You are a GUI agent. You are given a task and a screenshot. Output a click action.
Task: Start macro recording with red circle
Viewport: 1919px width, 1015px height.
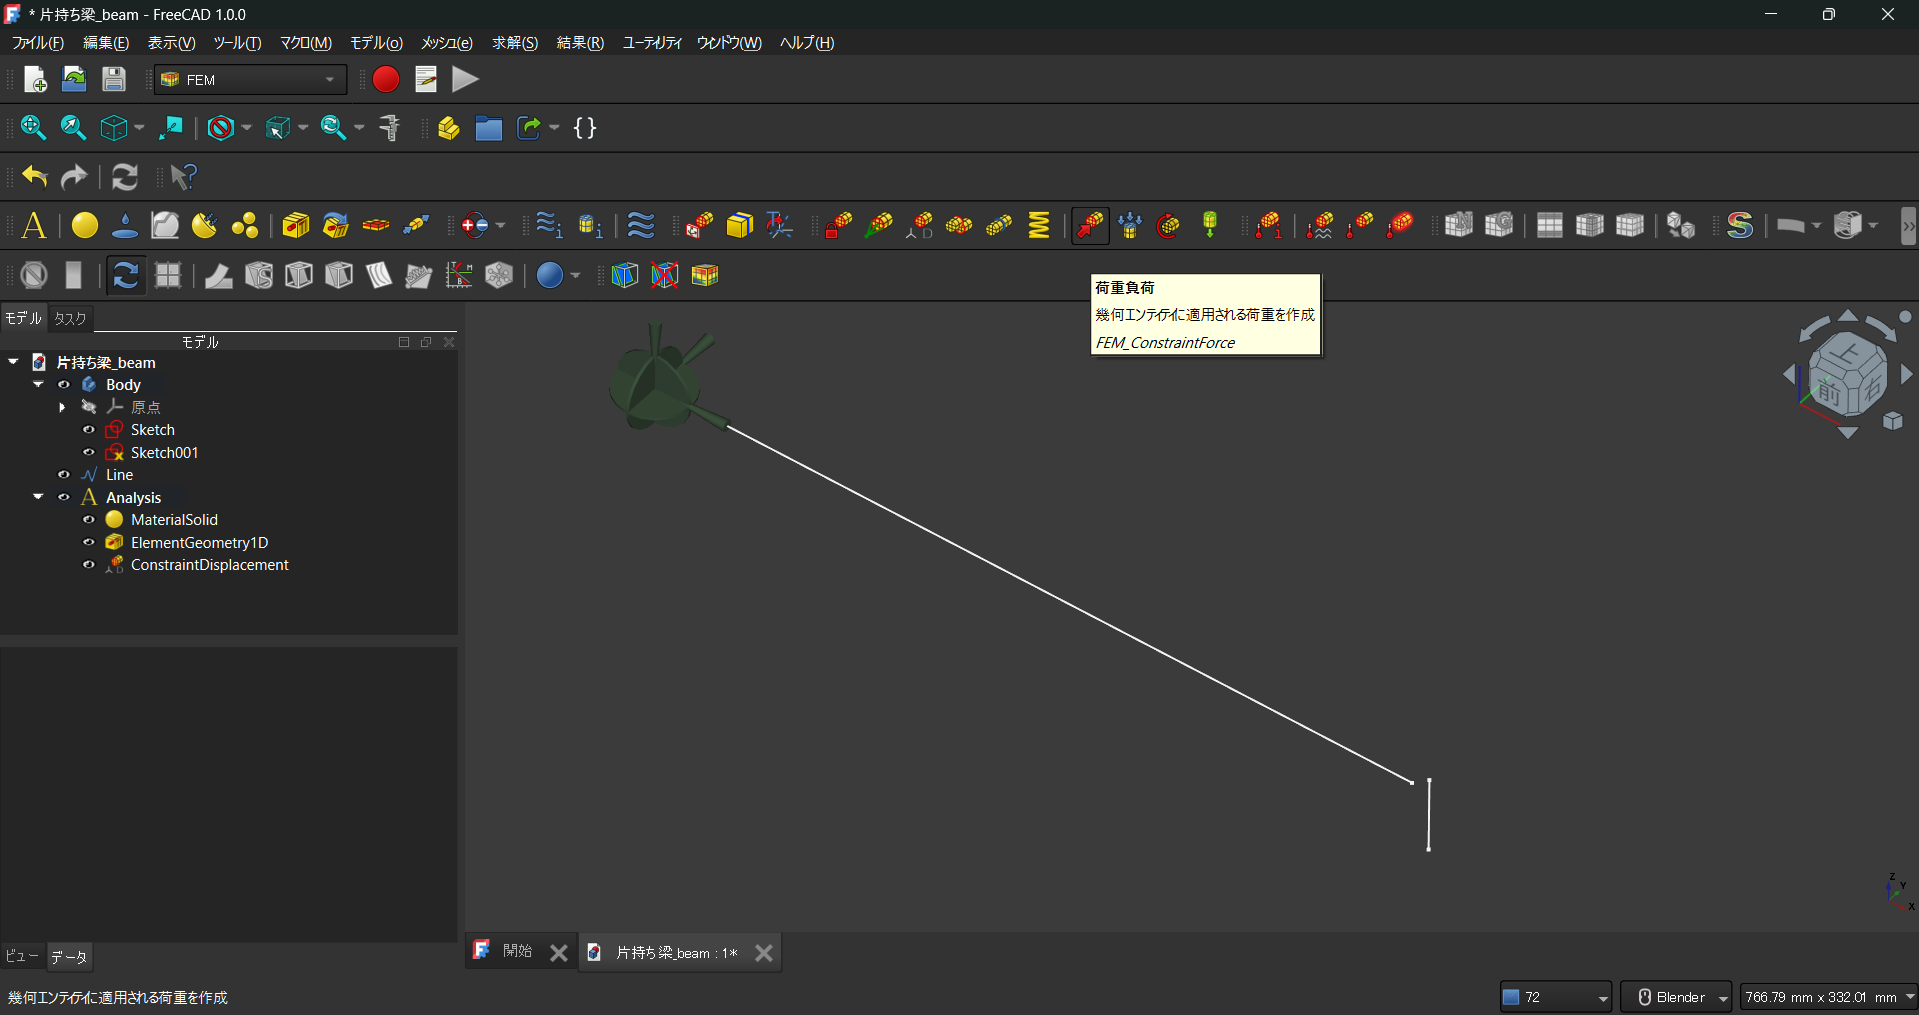(x=386, y=79)
